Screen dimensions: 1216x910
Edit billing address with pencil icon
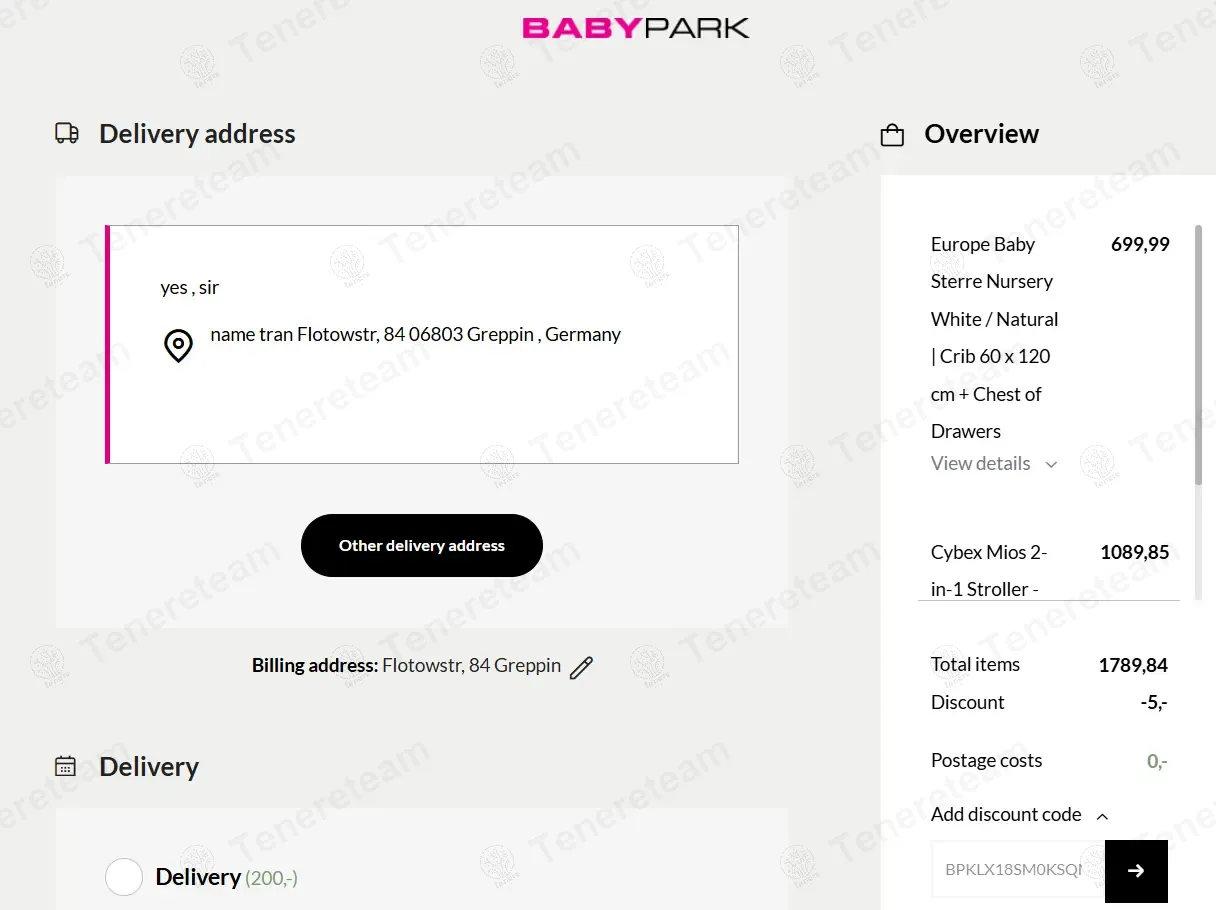(x=581, y=667)
